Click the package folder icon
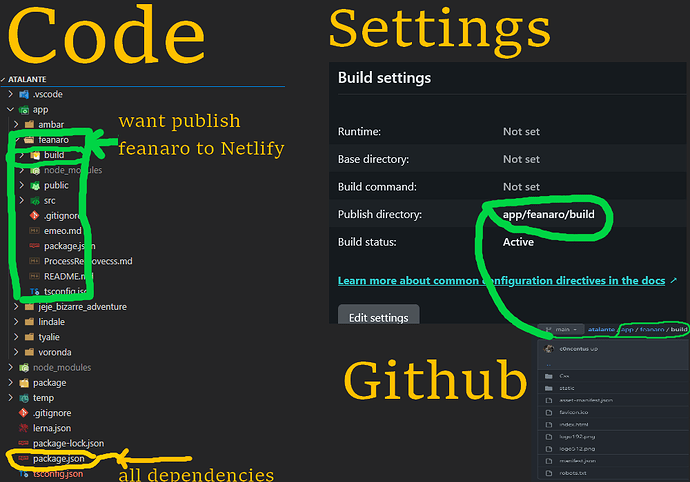Viewport: 690px width, 482px height. [24, 383]
